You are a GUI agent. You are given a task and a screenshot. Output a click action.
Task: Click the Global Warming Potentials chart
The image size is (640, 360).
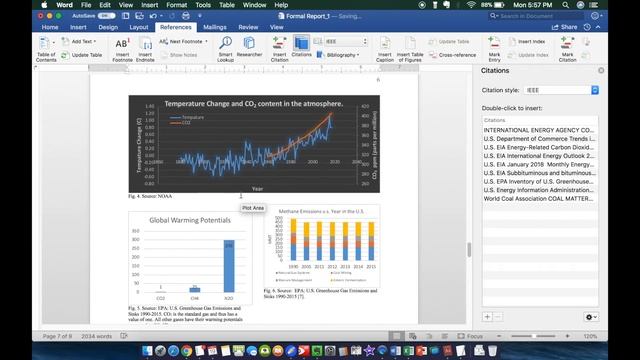tap(190, 258)
